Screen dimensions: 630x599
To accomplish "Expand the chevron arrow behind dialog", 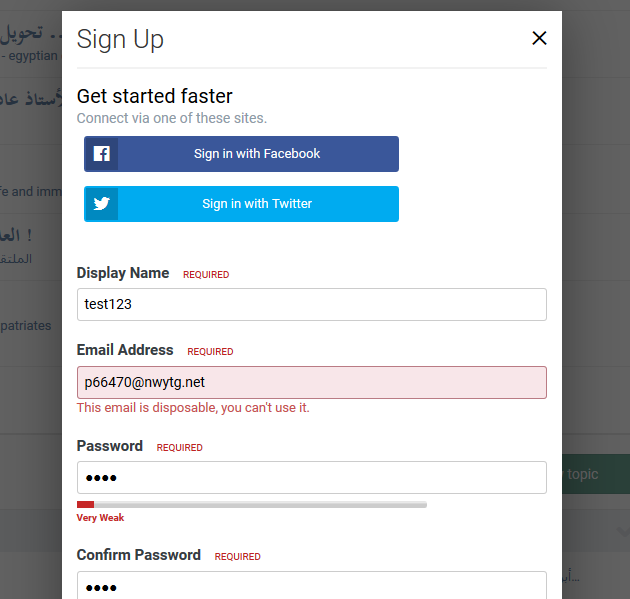I will 622,532.
